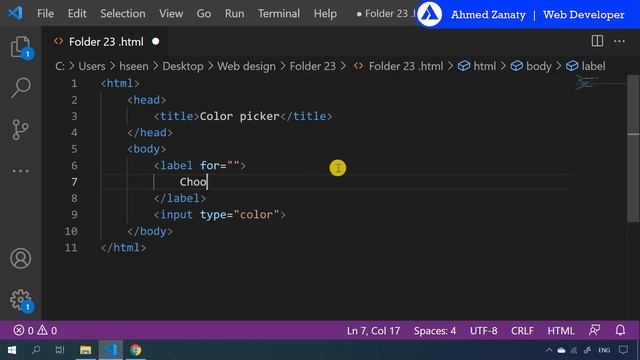Click the Web design breadcrumb segment
The image size is (640, 360).
[246, 66]
